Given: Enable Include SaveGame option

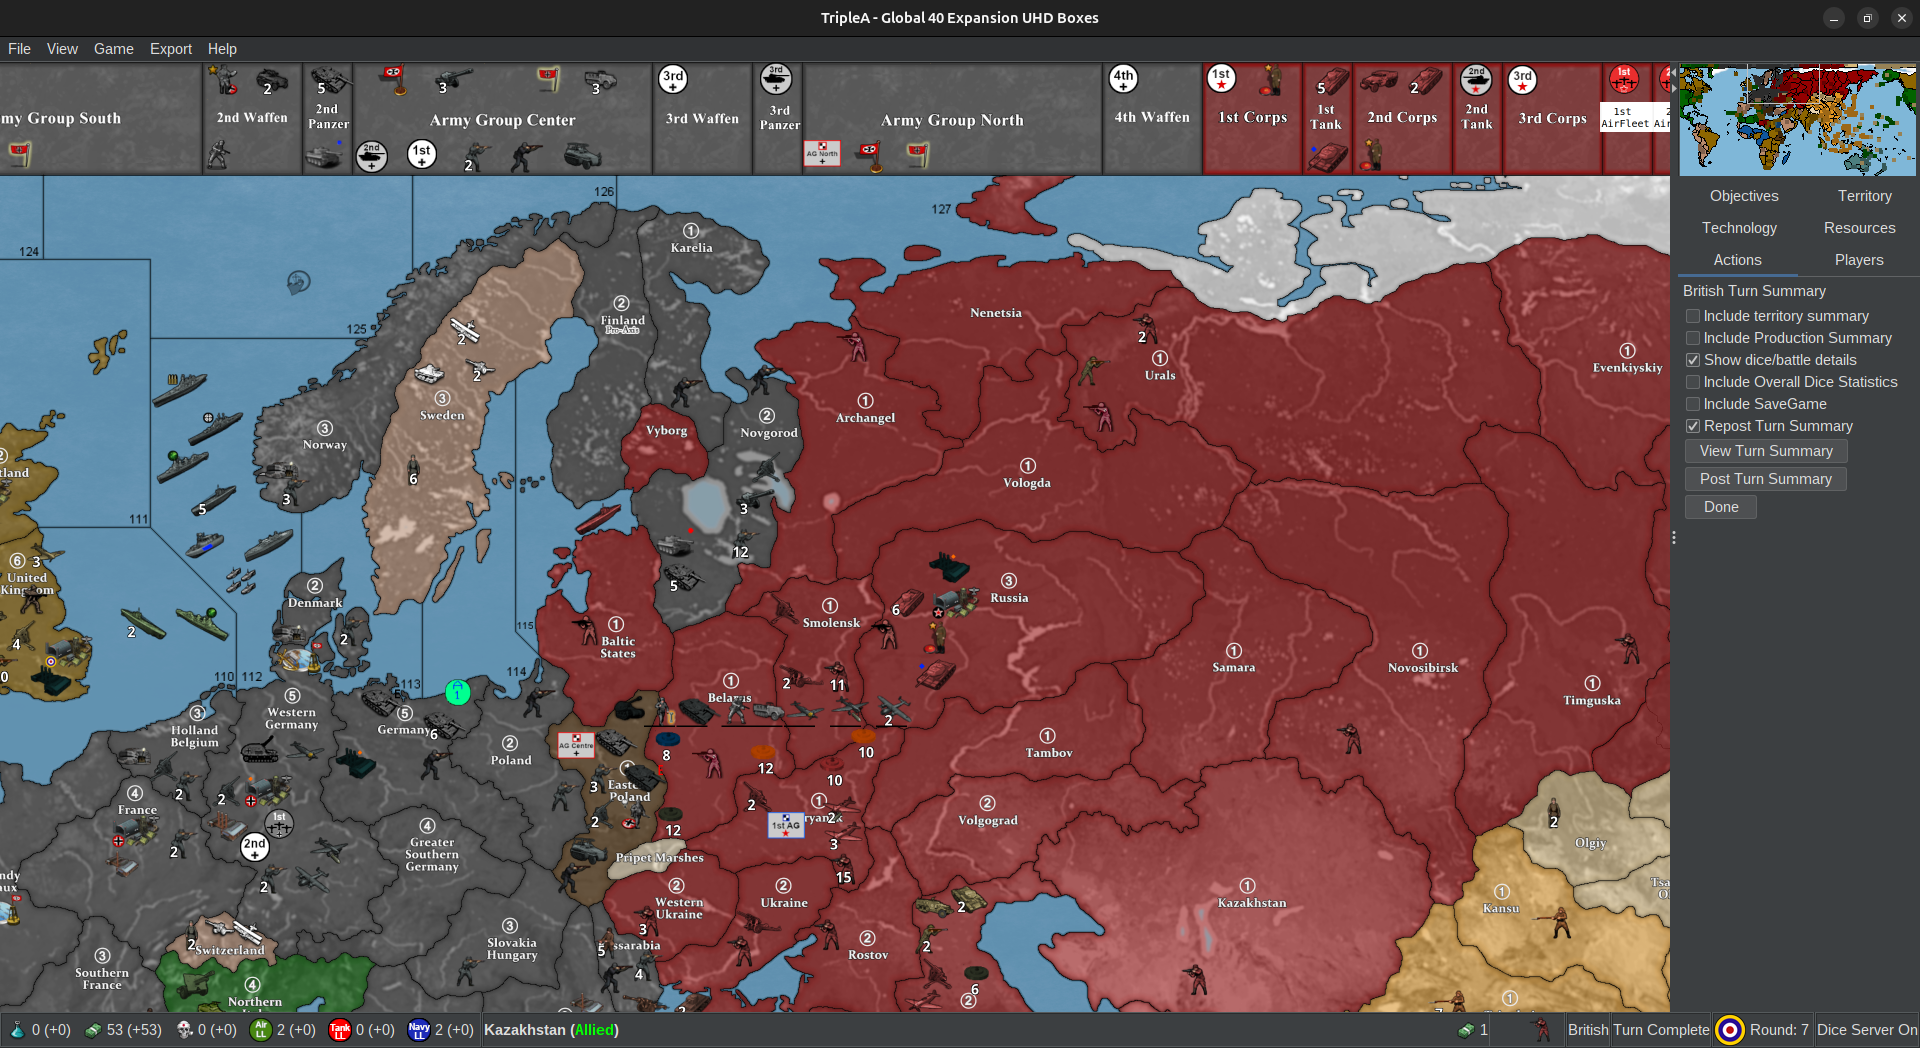Looking at the screenshot, I should point(1693,404).
